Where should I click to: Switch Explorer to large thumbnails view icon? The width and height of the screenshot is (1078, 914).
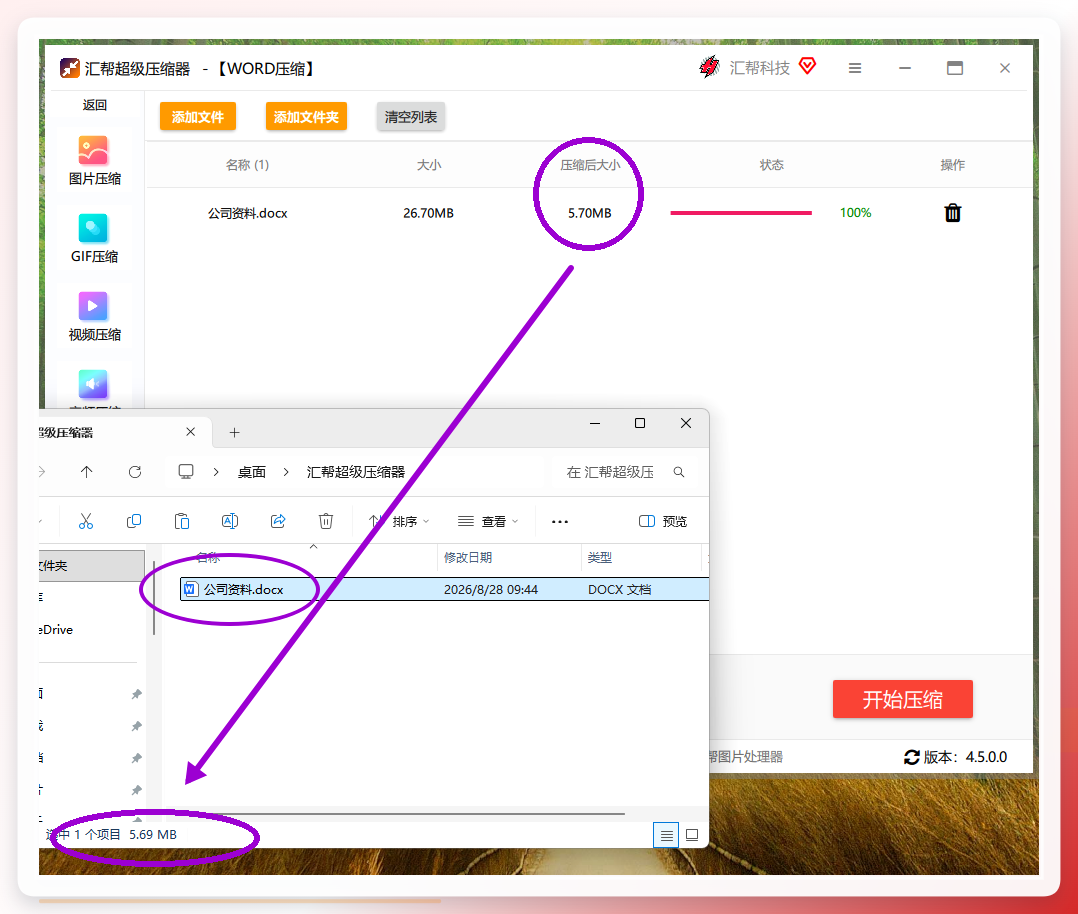pyautogui.click(x=692, y=835)
